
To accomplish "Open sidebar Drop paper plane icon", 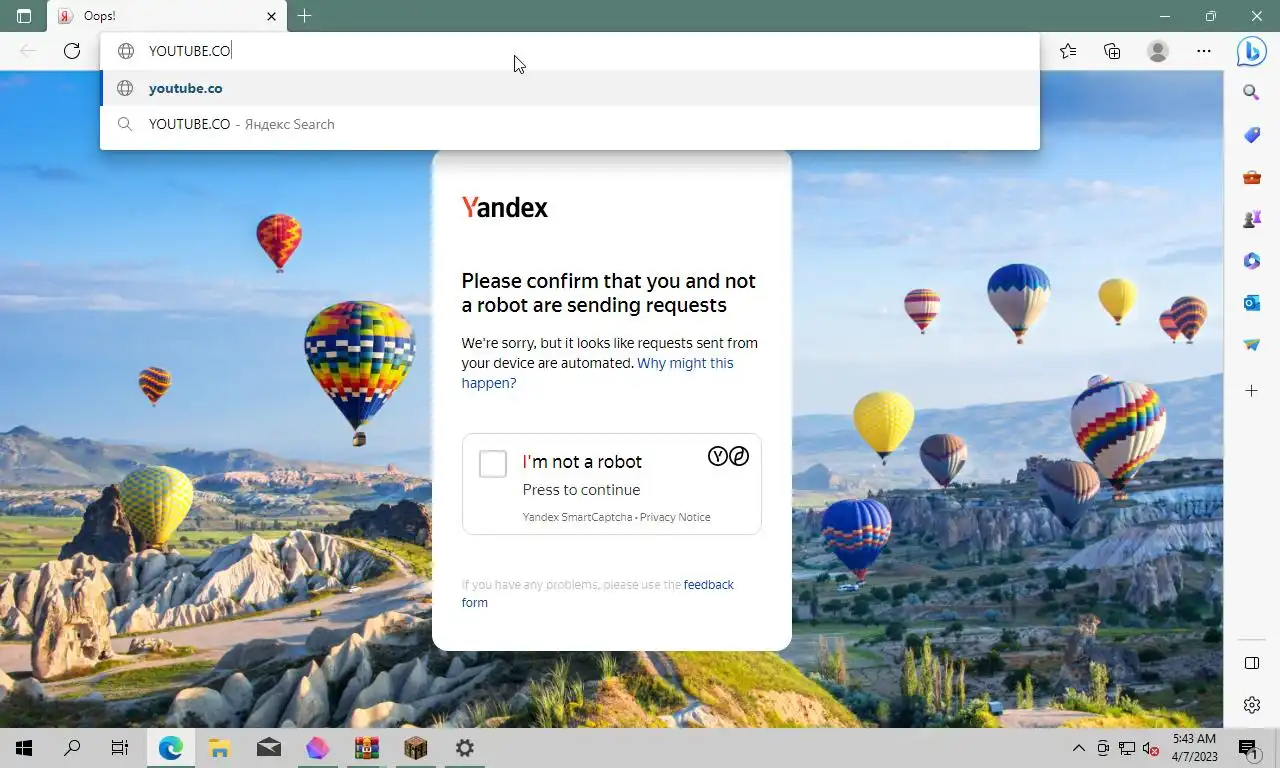I will (x=1251, y=345).
